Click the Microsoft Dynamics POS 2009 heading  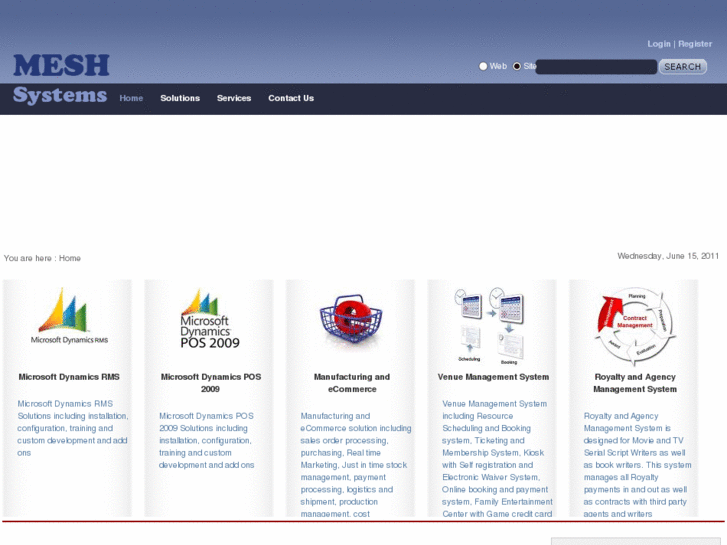[210, 383]
